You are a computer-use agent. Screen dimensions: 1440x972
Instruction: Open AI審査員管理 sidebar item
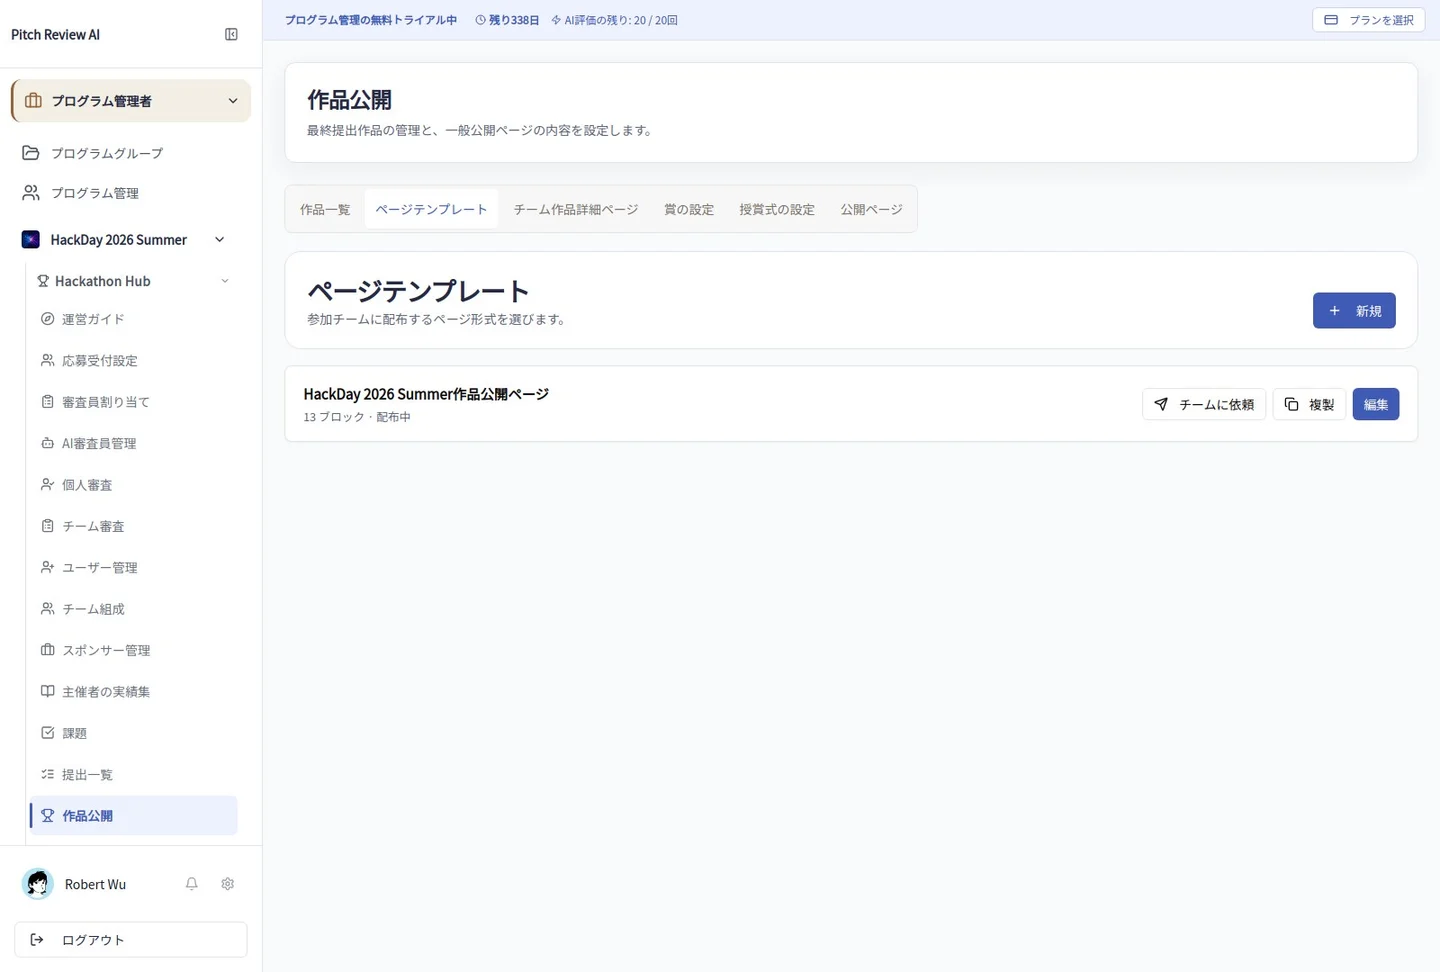(134, 443)
